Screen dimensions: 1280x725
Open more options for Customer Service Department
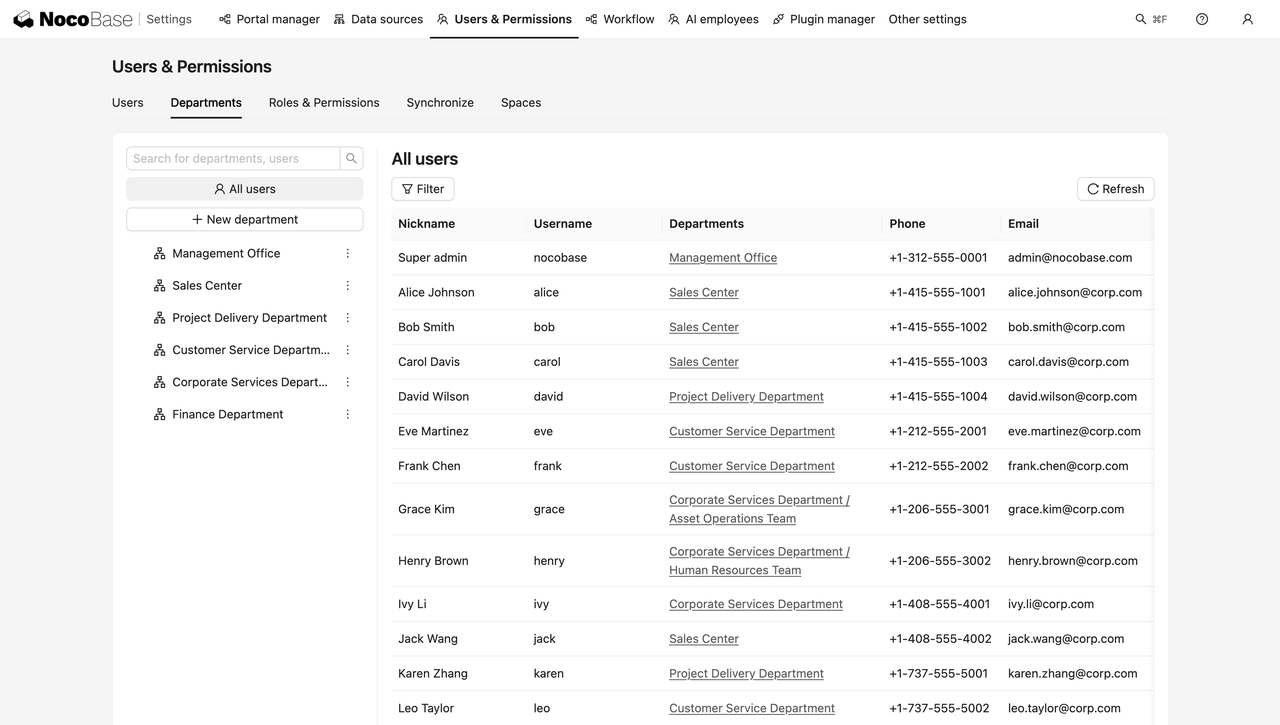point(348,350)
